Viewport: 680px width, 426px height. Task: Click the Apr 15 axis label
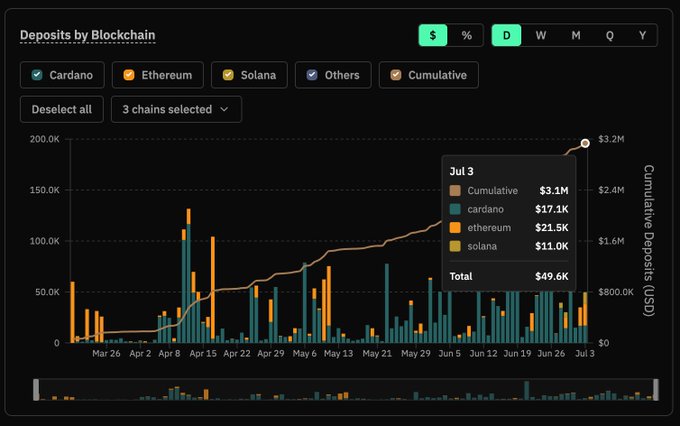pos(203,354)
